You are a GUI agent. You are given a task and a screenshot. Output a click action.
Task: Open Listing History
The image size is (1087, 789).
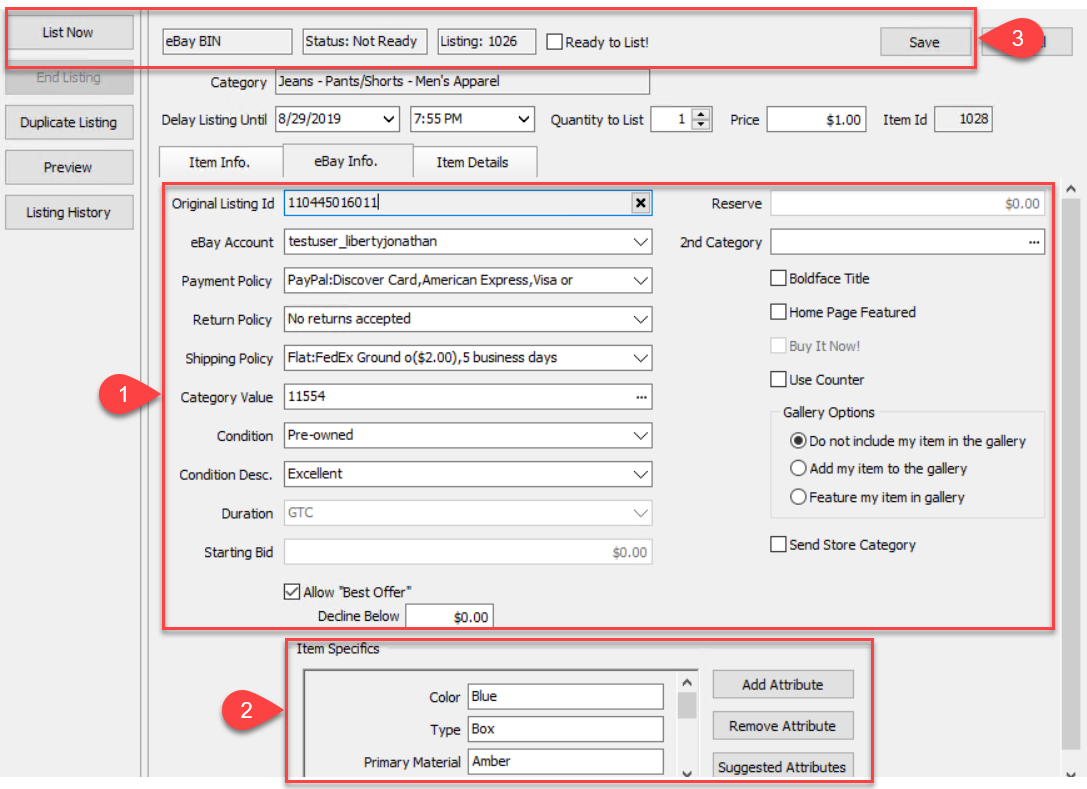pyautogui.click(x=68, y=213)
